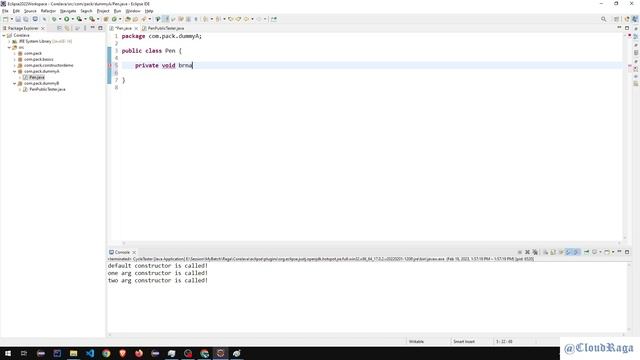The image size is (640, 360).
Task: Click the green Run toolbar button
Action: [67, 19]
